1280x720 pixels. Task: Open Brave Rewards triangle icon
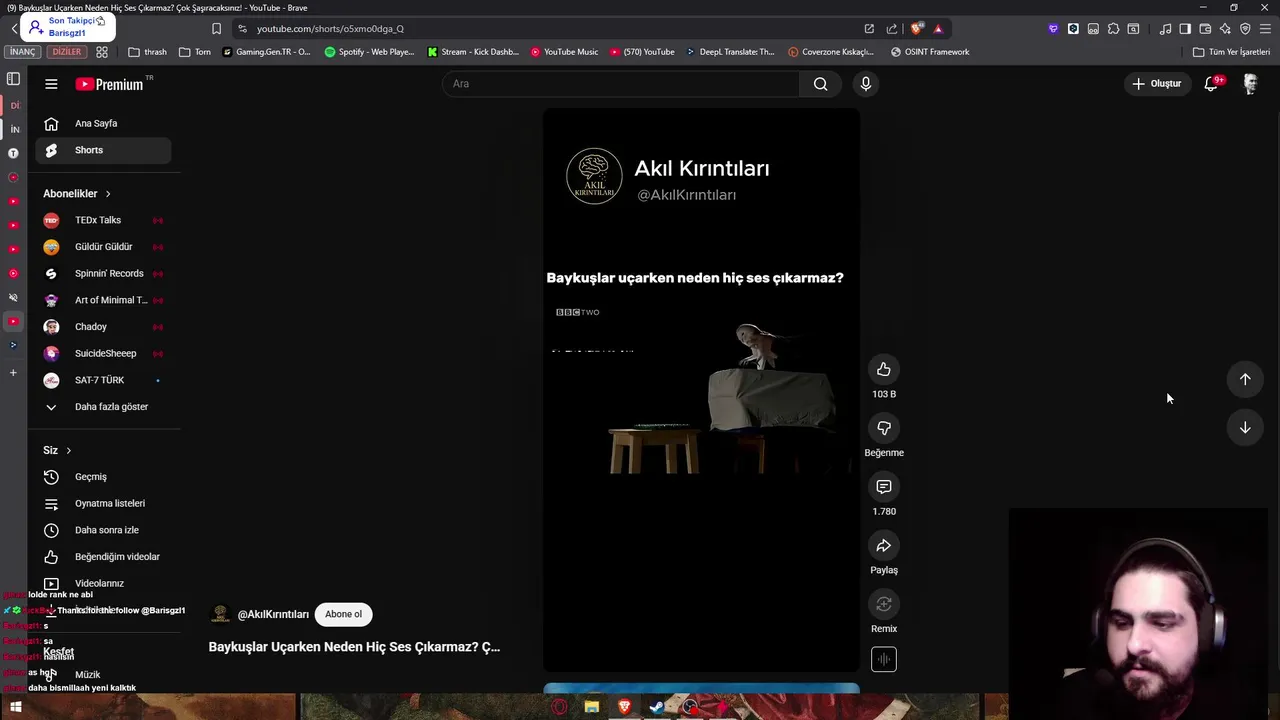[x=938, y=29]
